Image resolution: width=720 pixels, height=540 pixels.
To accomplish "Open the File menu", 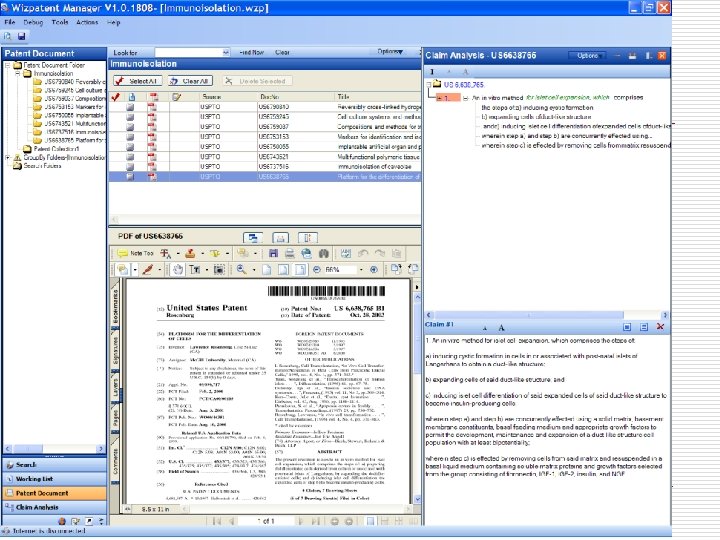I will coord(9,22).
